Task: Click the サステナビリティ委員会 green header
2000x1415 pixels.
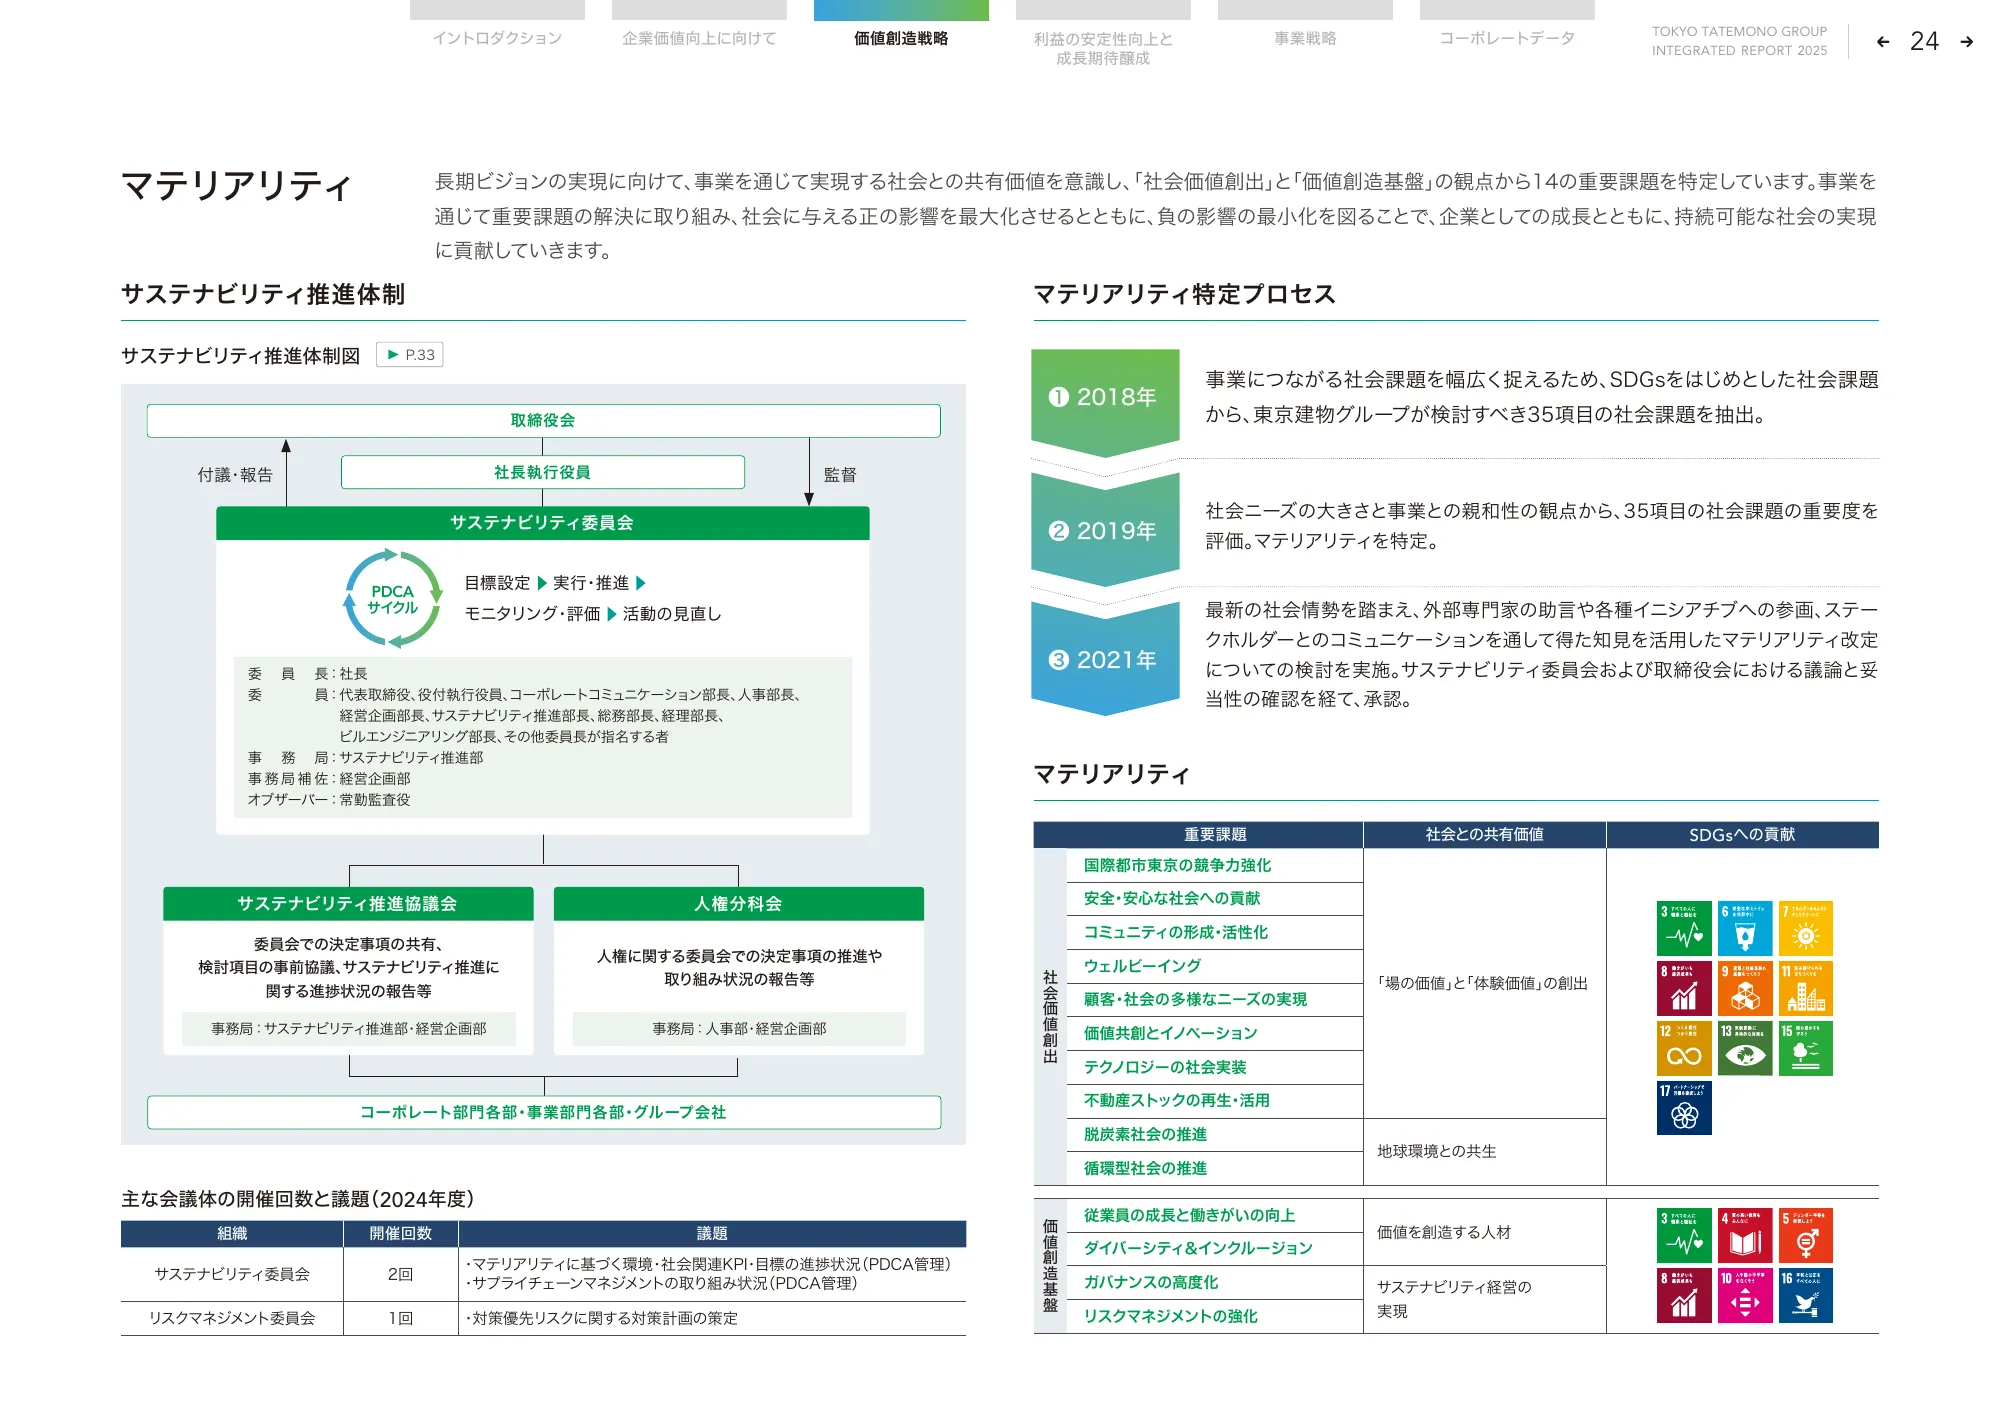Action: (x=542, y=523)
